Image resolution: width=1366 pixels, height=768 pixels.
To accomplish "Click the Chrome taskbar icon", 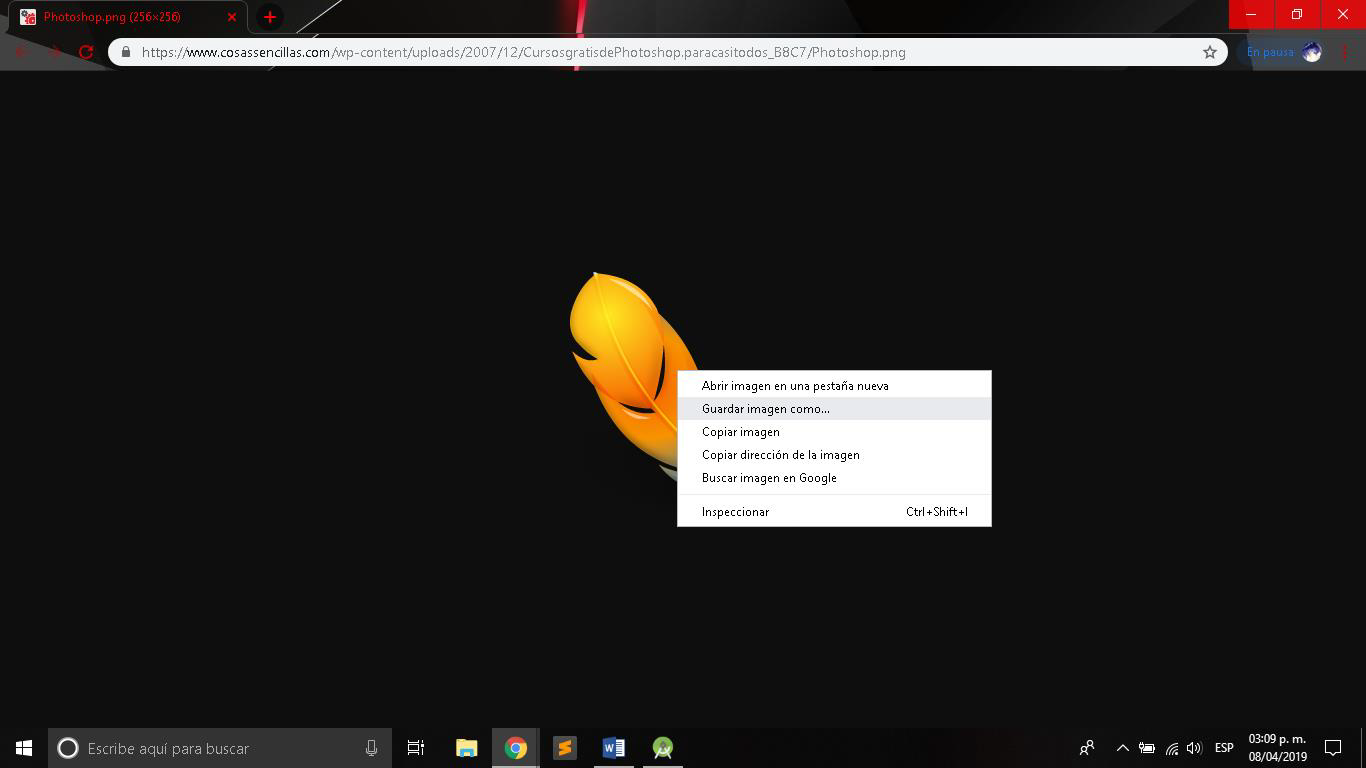I will [516, 748].
